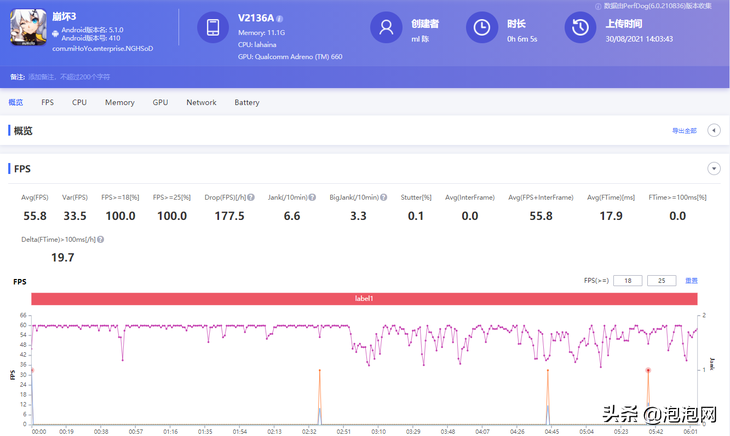The height and width of the screenshot is (436, 730).
Task: Click the Honkai Impact 3 app icon
Action: pyautogui.click(x=28, y=27)
